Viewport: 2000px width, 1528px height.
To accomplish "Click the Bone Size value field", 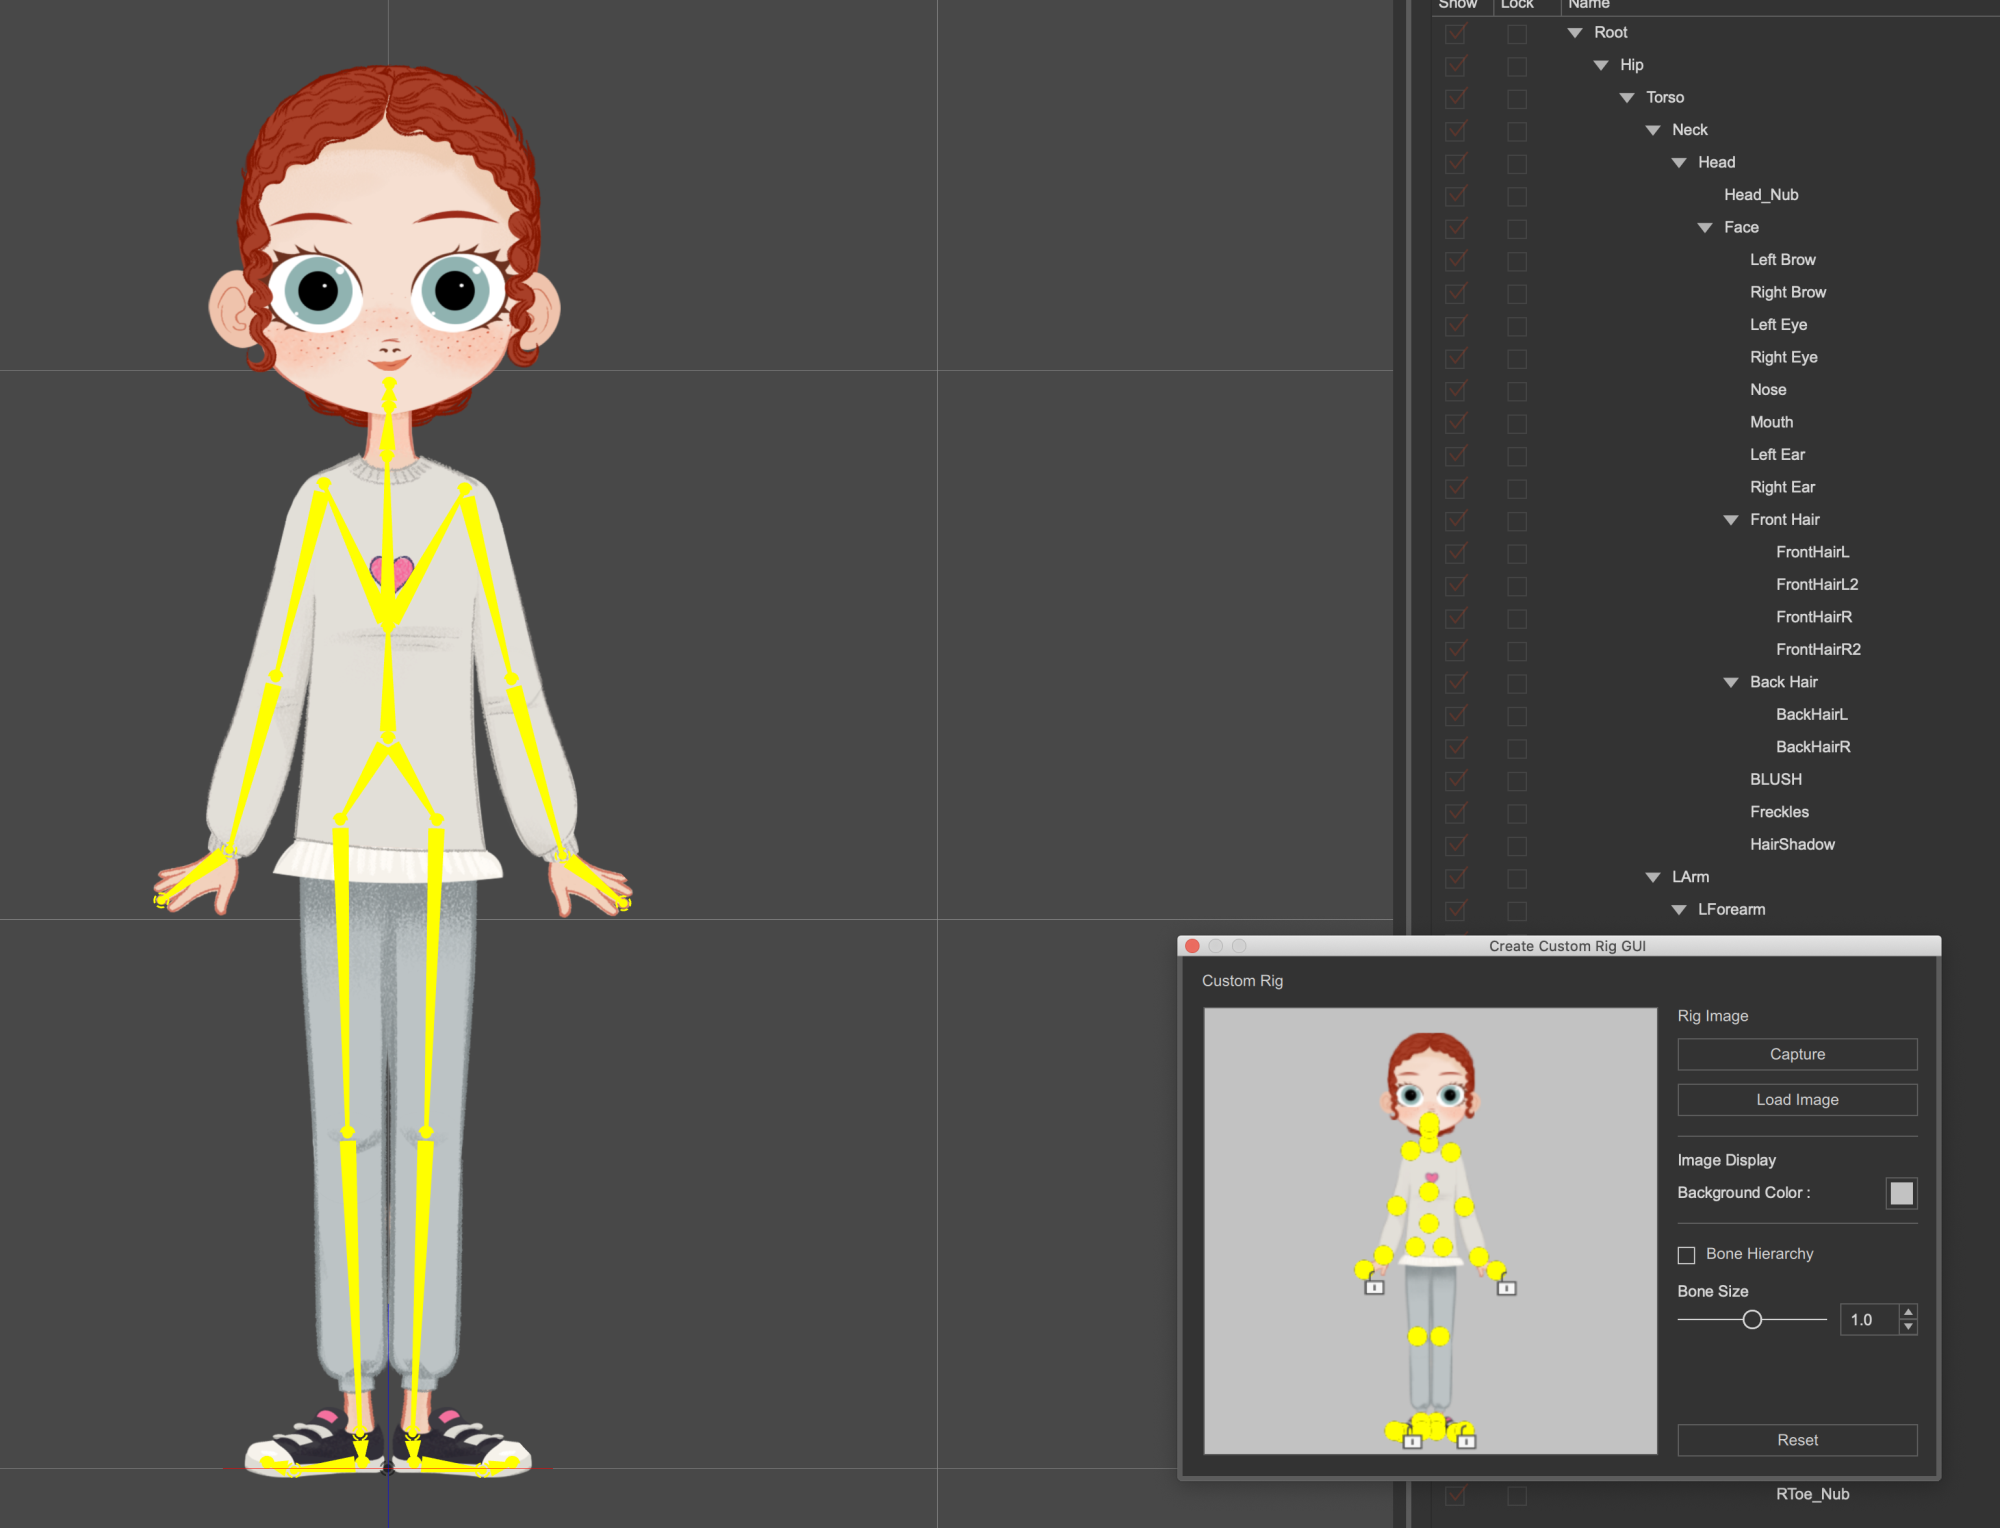I will (1869, 1320).
